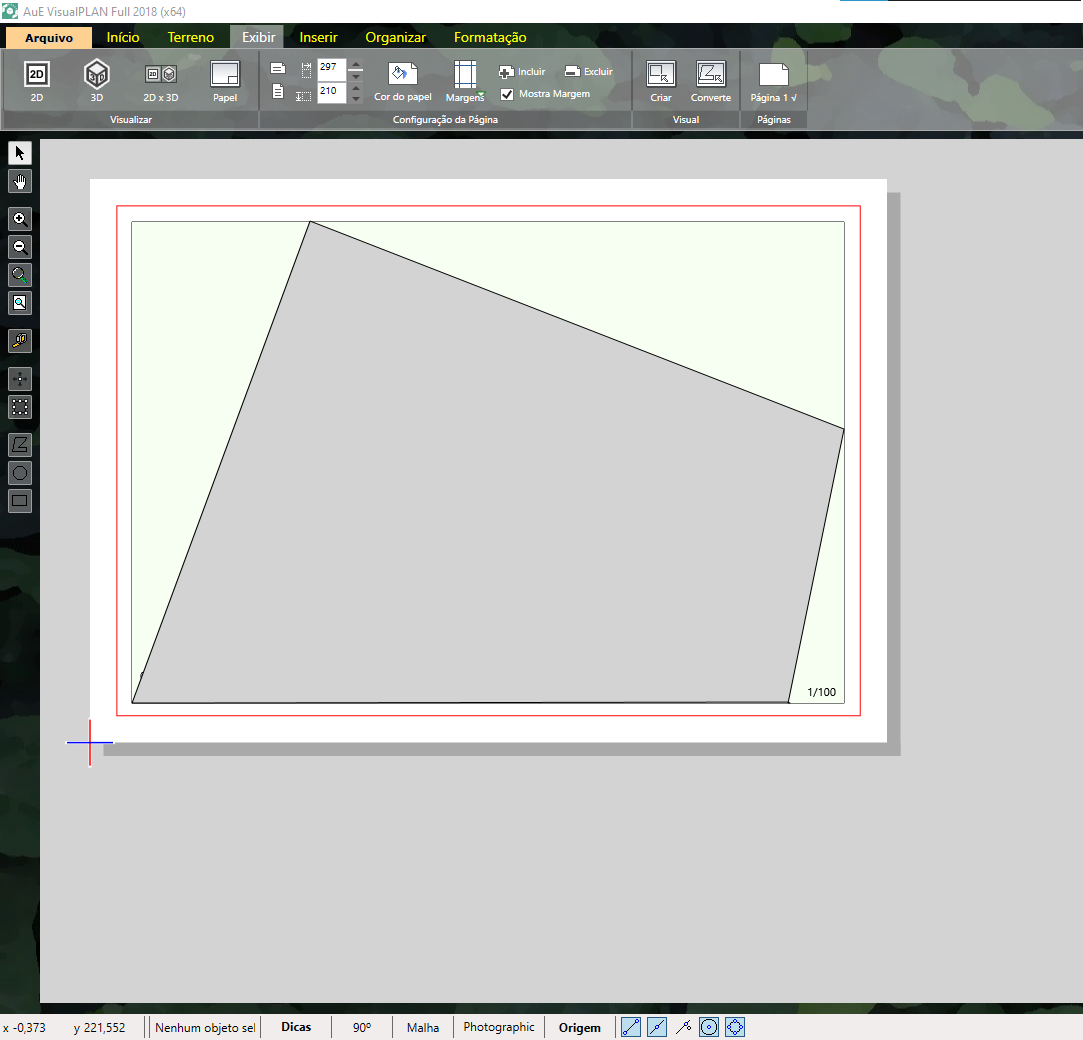Screen dimensions: 1083x1040
Task: Open the Cor do papel color picker
Action: tap(403, 82)
